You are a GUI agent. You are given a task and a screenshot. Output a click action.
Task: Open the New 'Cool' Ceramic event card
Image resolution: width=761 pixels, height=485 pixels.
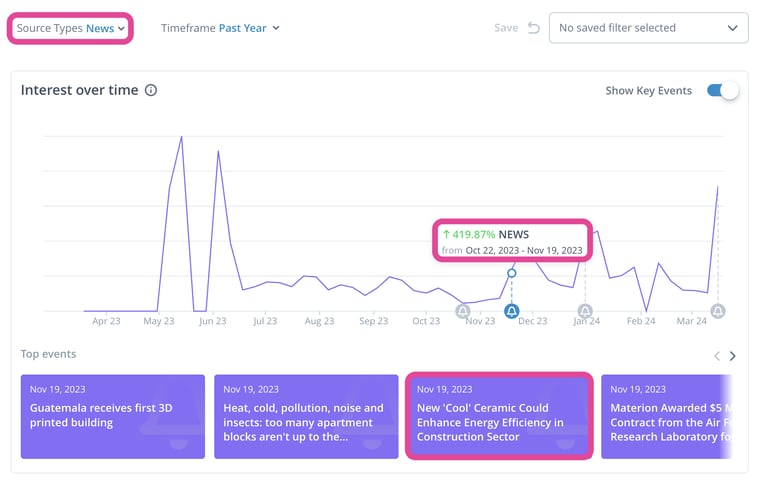click(499, 416)
